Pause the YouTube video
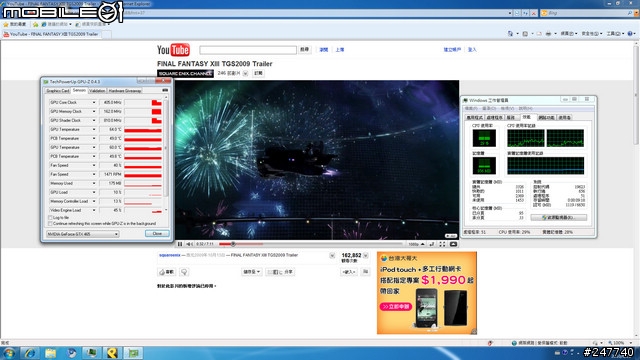Image resolution: width=640 pixels, height=360 pixels. tap(180, 244)
